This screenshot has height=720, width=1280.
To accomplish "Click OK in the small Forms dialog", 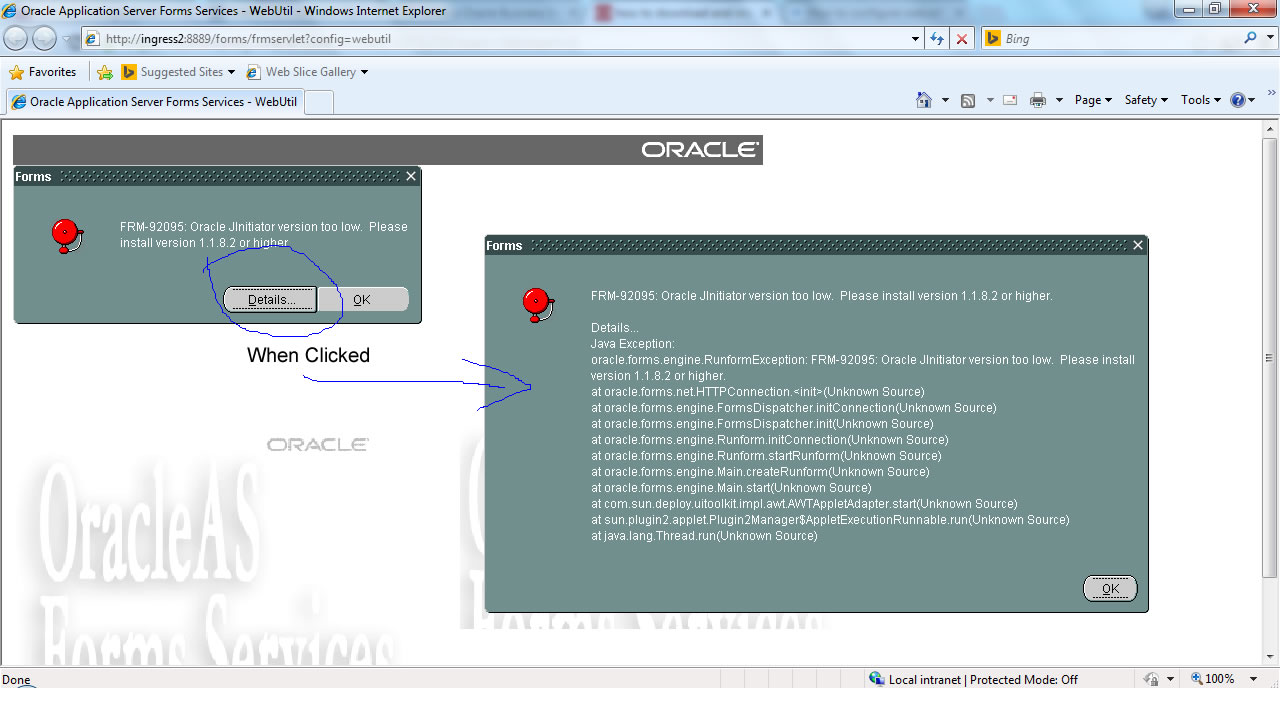I will pyautogui.click(x=362, y=299).
